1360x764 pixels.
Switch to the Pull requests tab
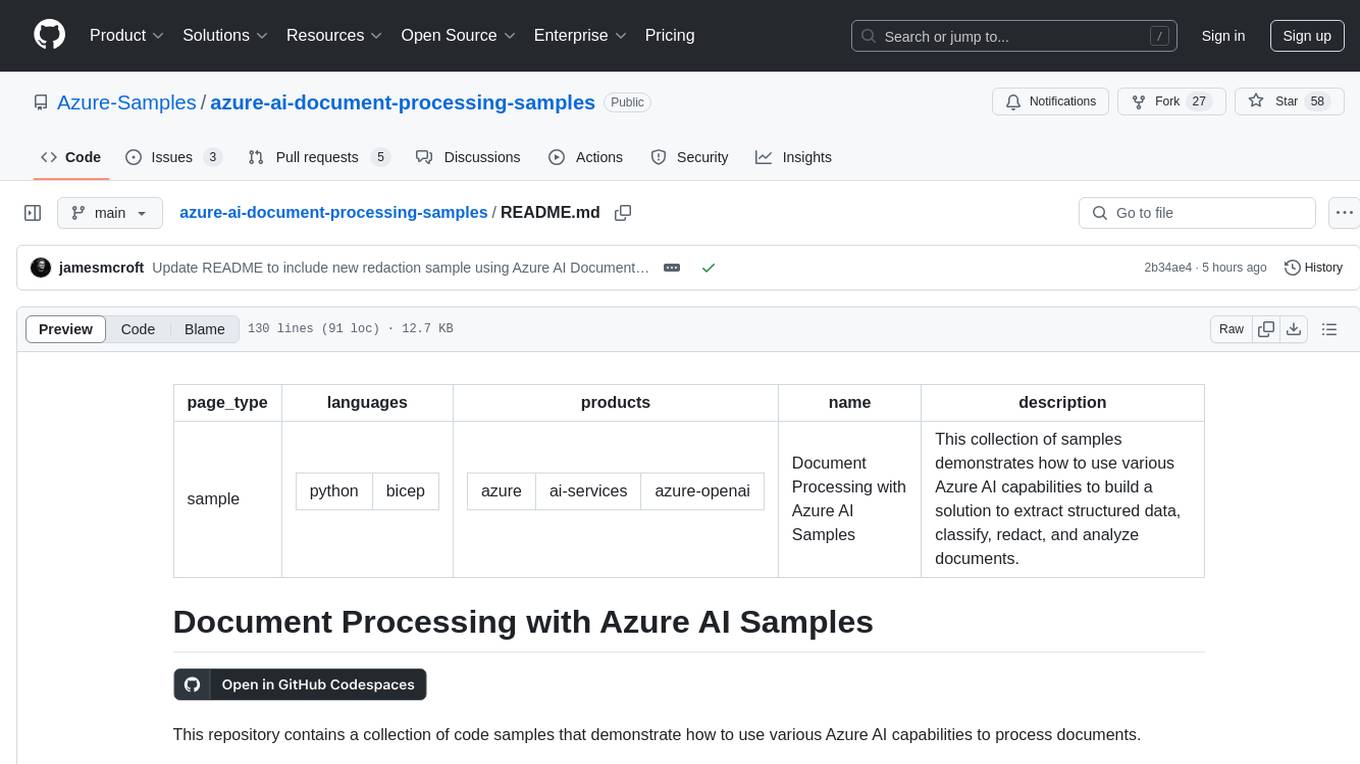[318, 157]
